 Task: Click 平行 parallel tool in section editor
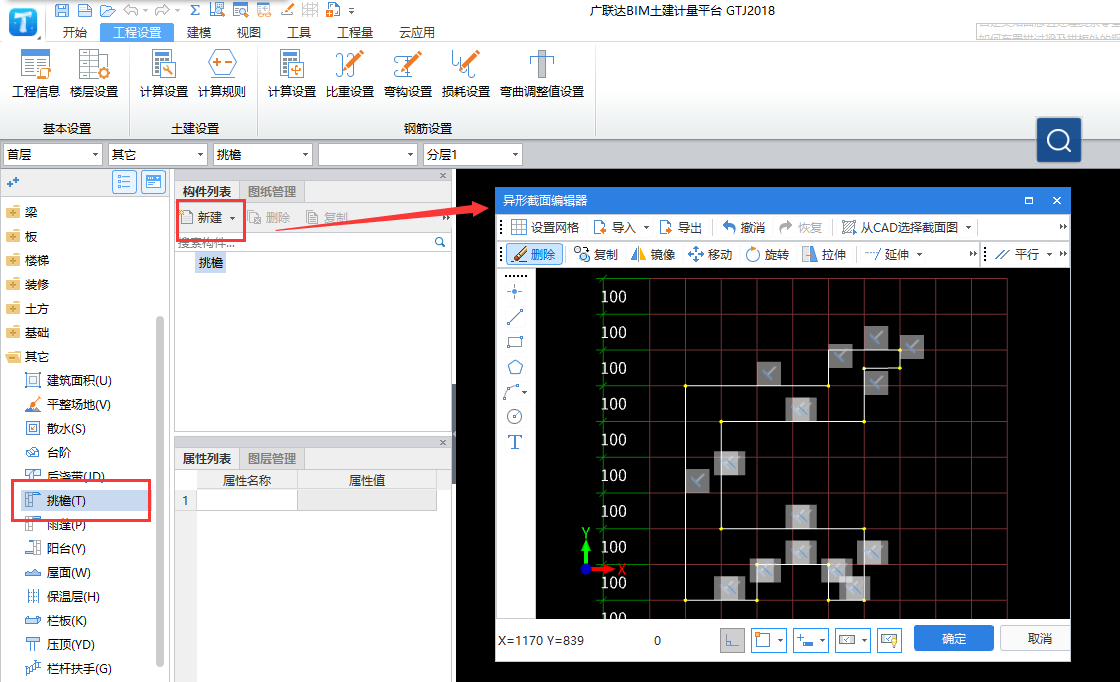coord(1018,254)
